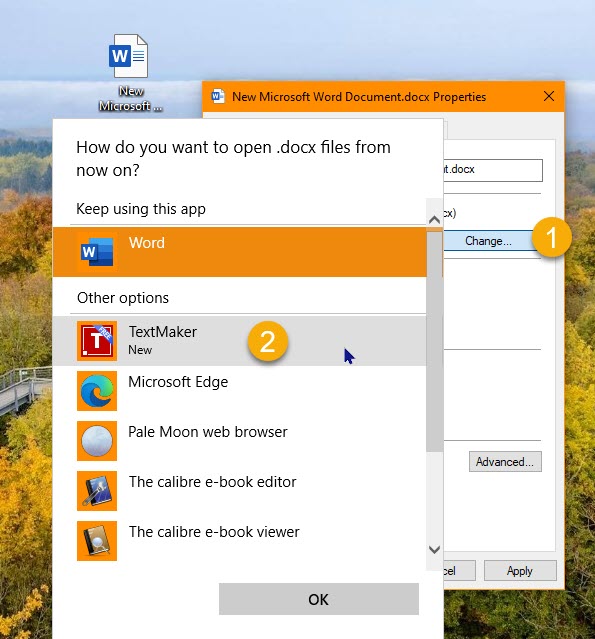595x639 pixels.
Task: Select the Word app icon
Action: point(97,252)
